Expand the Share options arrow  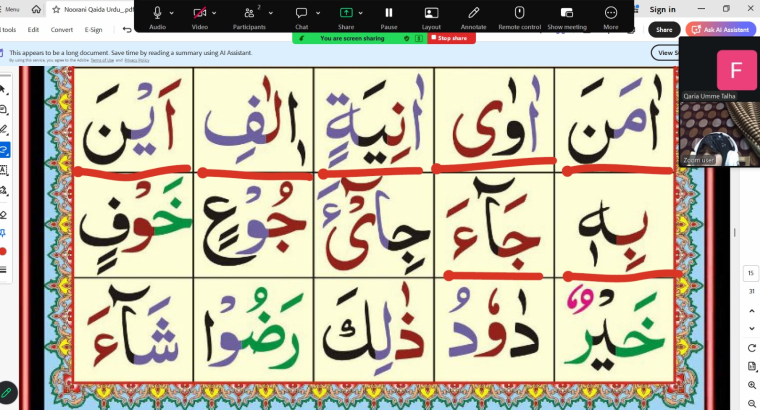tap(360, 13)
